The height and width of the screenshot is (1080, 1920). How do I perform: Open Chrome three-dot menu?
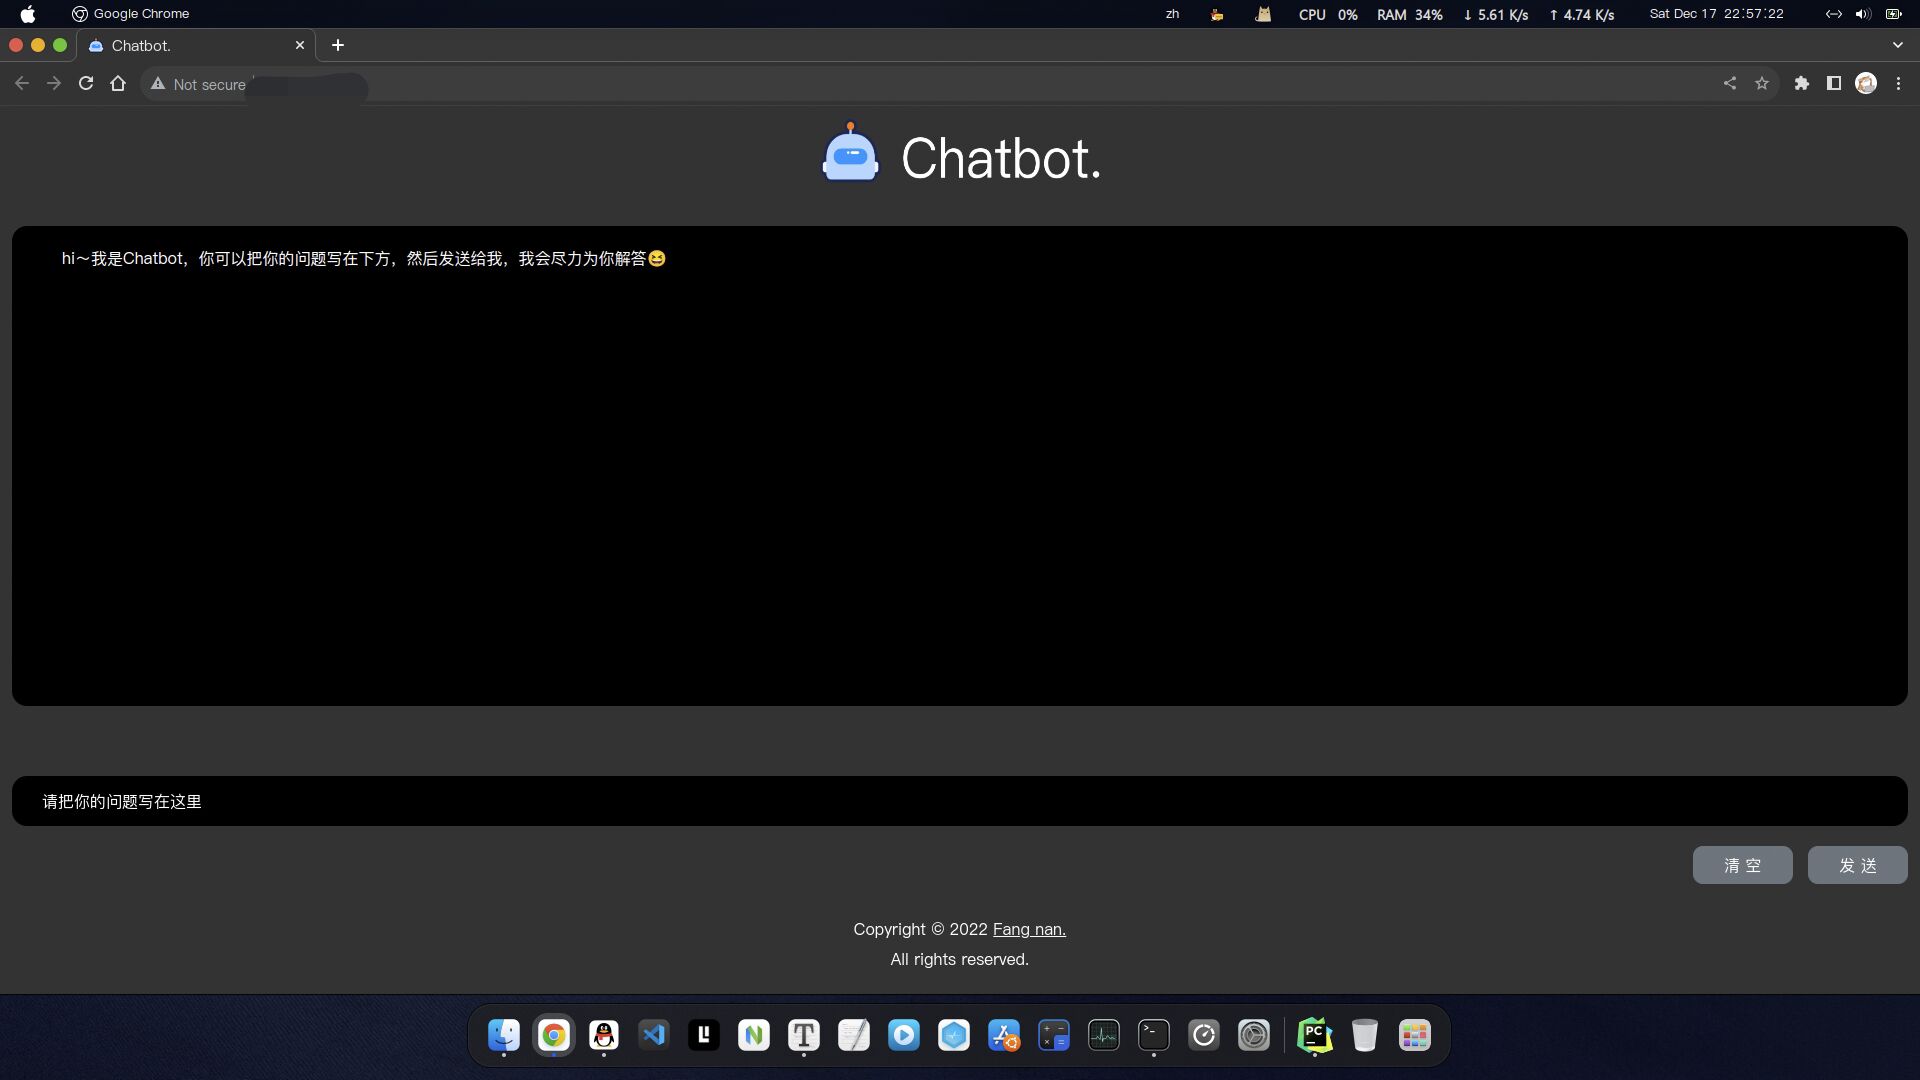coord(1898,84)
